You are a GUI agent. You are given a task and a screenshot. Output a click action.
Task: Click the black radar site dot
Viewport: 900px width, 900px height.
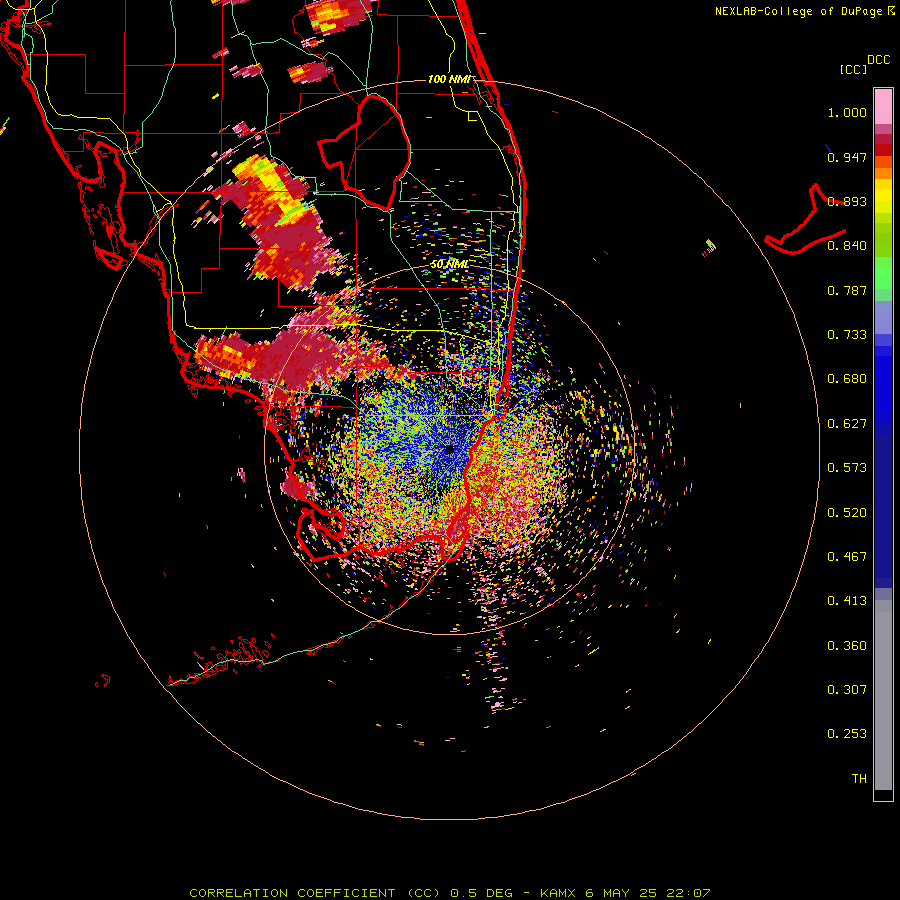[449, 449]
